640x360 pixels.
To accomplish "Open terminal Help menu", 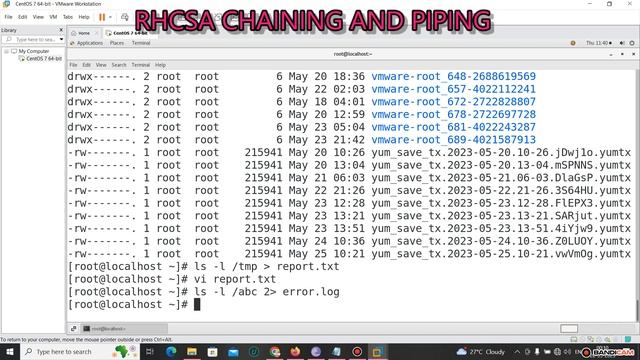I will (160, 65).
